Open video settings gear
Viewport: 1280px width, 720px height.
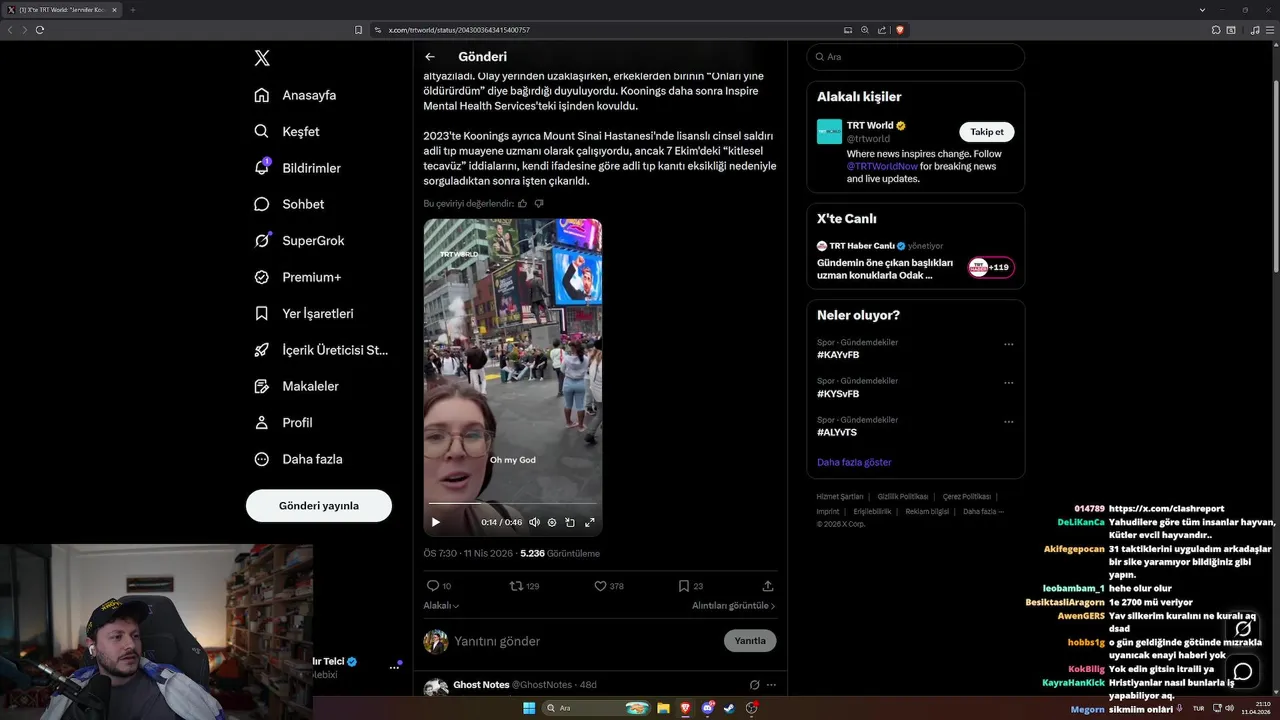coord(552,522)
